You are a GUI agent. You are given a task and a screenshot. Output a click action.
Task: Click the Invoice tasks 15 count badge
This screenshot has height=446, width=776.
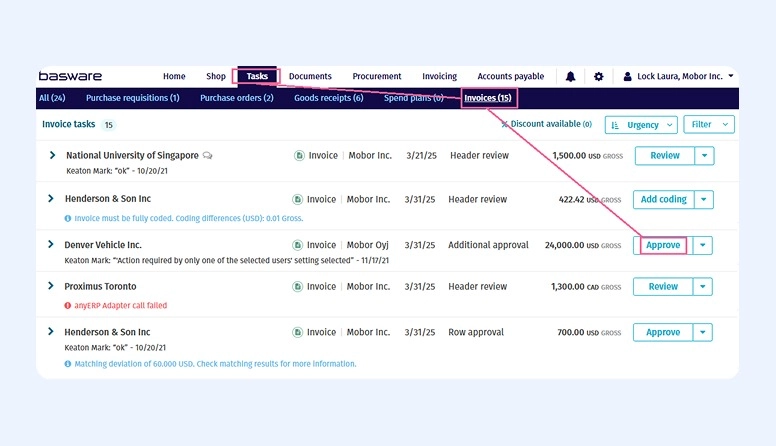click(x=108, y=125)
